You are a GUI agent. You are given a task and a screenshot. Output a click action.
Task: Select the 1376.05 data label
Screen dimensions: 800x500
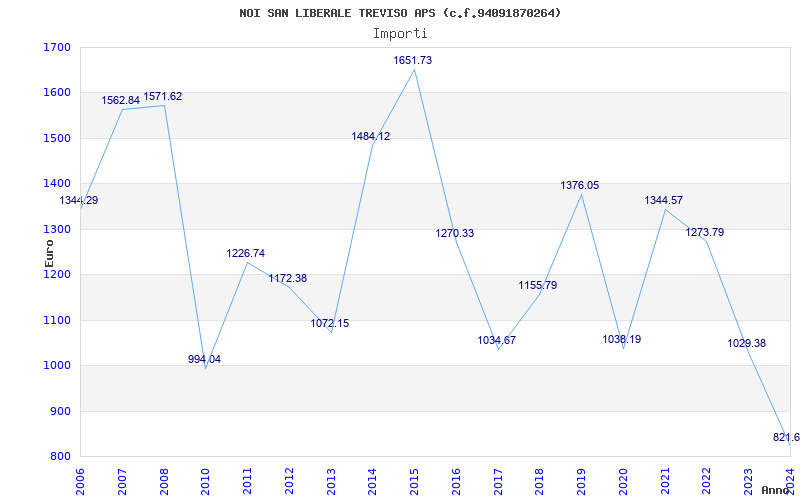(x=580, y=186)
